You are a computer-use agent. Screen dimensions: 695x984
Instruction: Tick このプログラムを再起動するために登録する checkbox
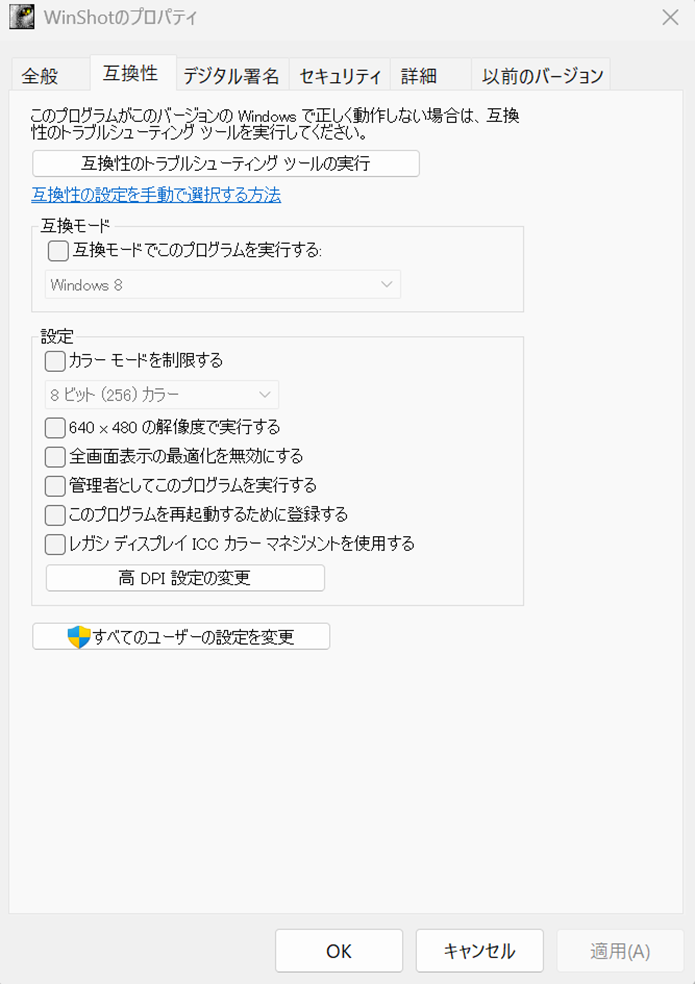[x=55, y=515]
